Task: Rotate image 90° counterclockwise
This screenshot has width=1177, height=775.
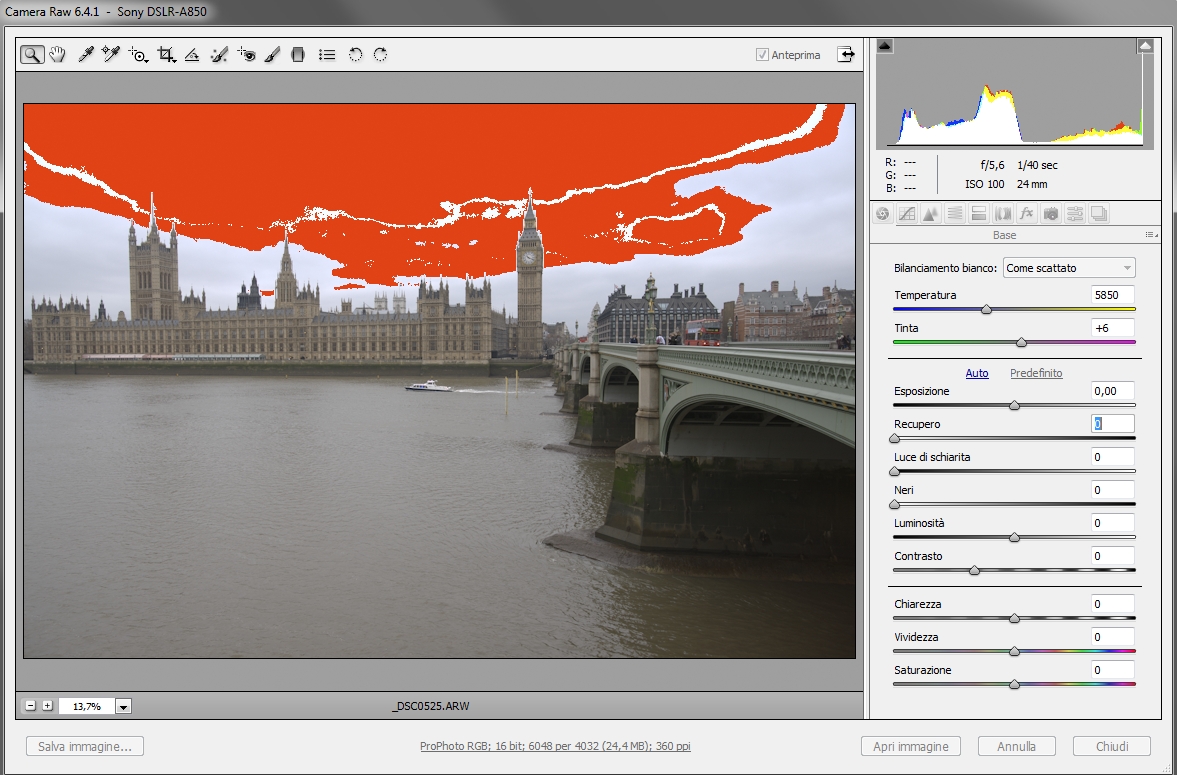Action: pyautogui.click(x=355, y=55)
